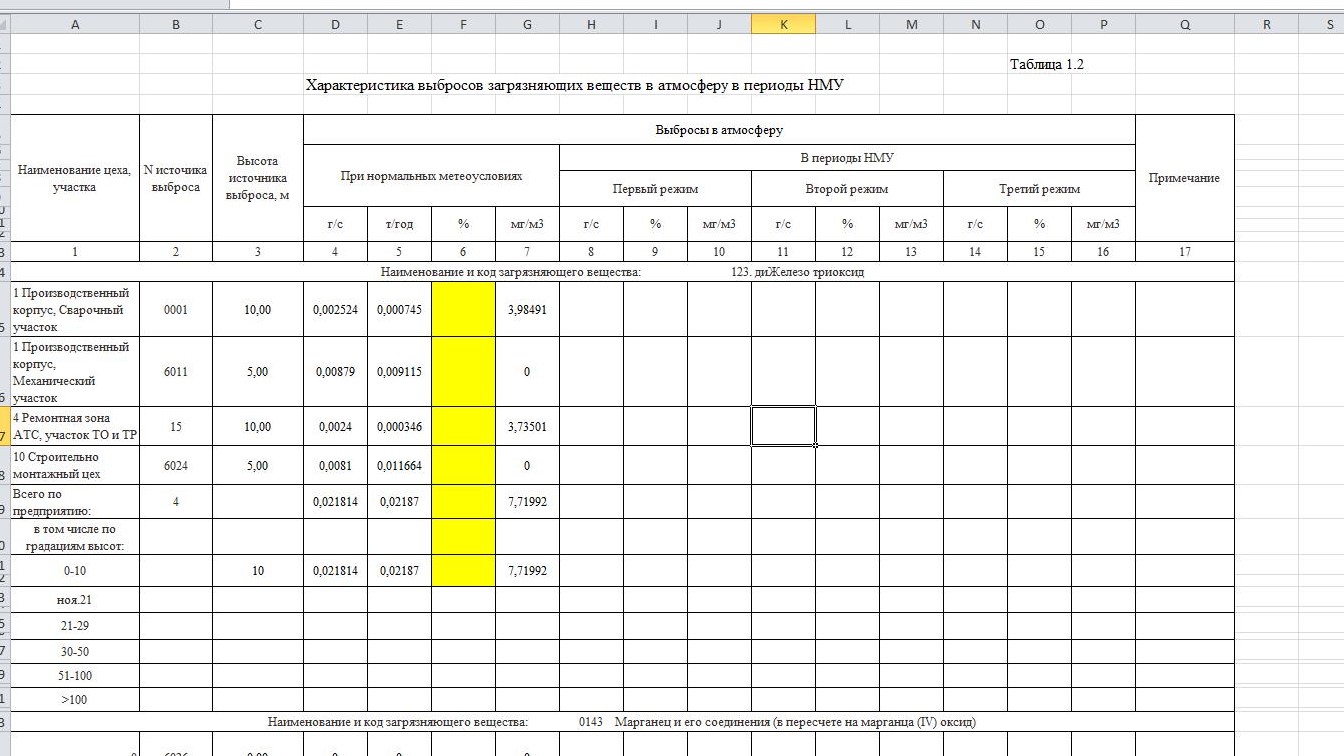Viewport: 1344px width, 756px height.
Task: Select source number cell 6011
Action: [176, 372]
